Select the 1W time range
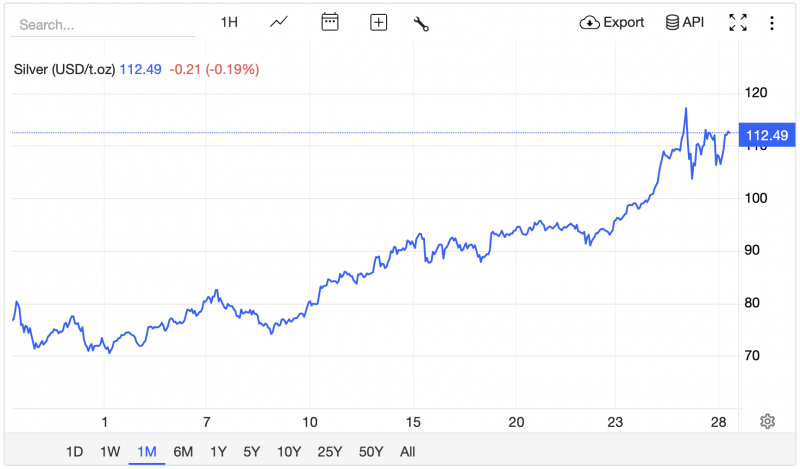The width and height of the screenshot is (800, 469). point(110,451)
